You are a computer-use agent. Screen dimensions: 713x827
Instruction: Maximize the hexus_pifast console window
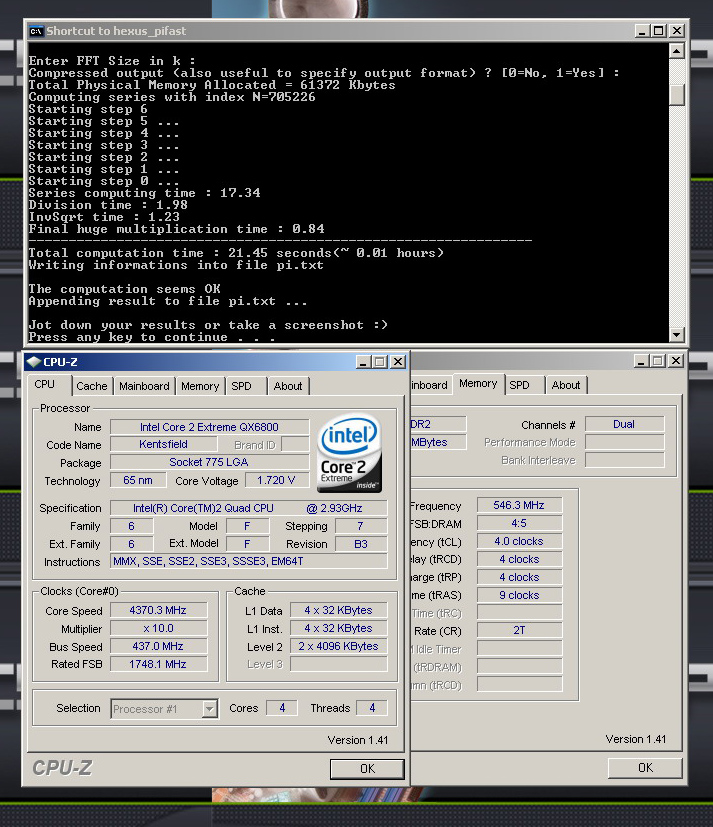[659, 31]
